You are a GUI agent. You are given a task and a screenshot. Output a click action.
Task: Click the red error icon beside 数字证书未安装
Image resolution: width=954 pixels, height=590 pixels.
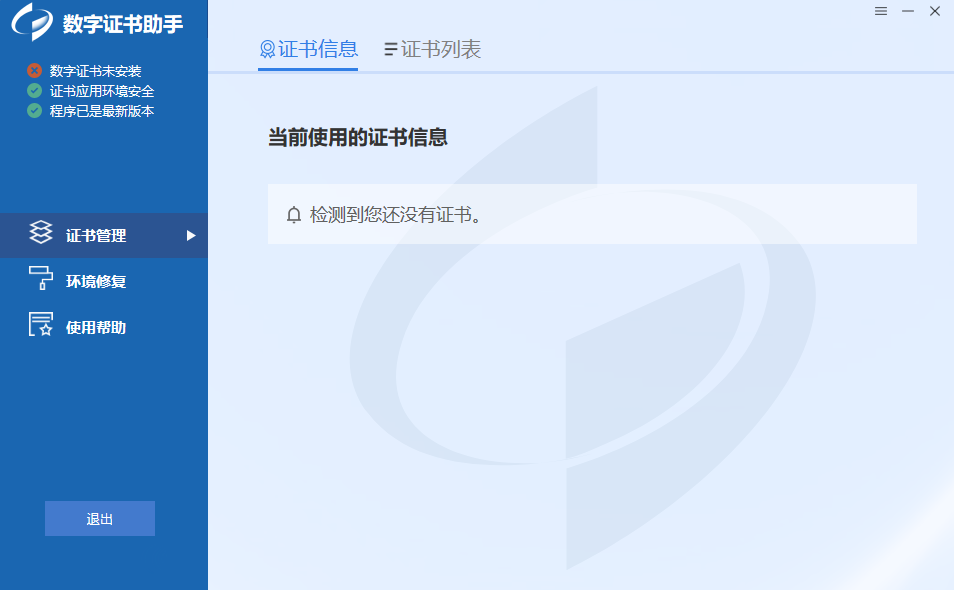pyautogui.click(x=35, y=71)
